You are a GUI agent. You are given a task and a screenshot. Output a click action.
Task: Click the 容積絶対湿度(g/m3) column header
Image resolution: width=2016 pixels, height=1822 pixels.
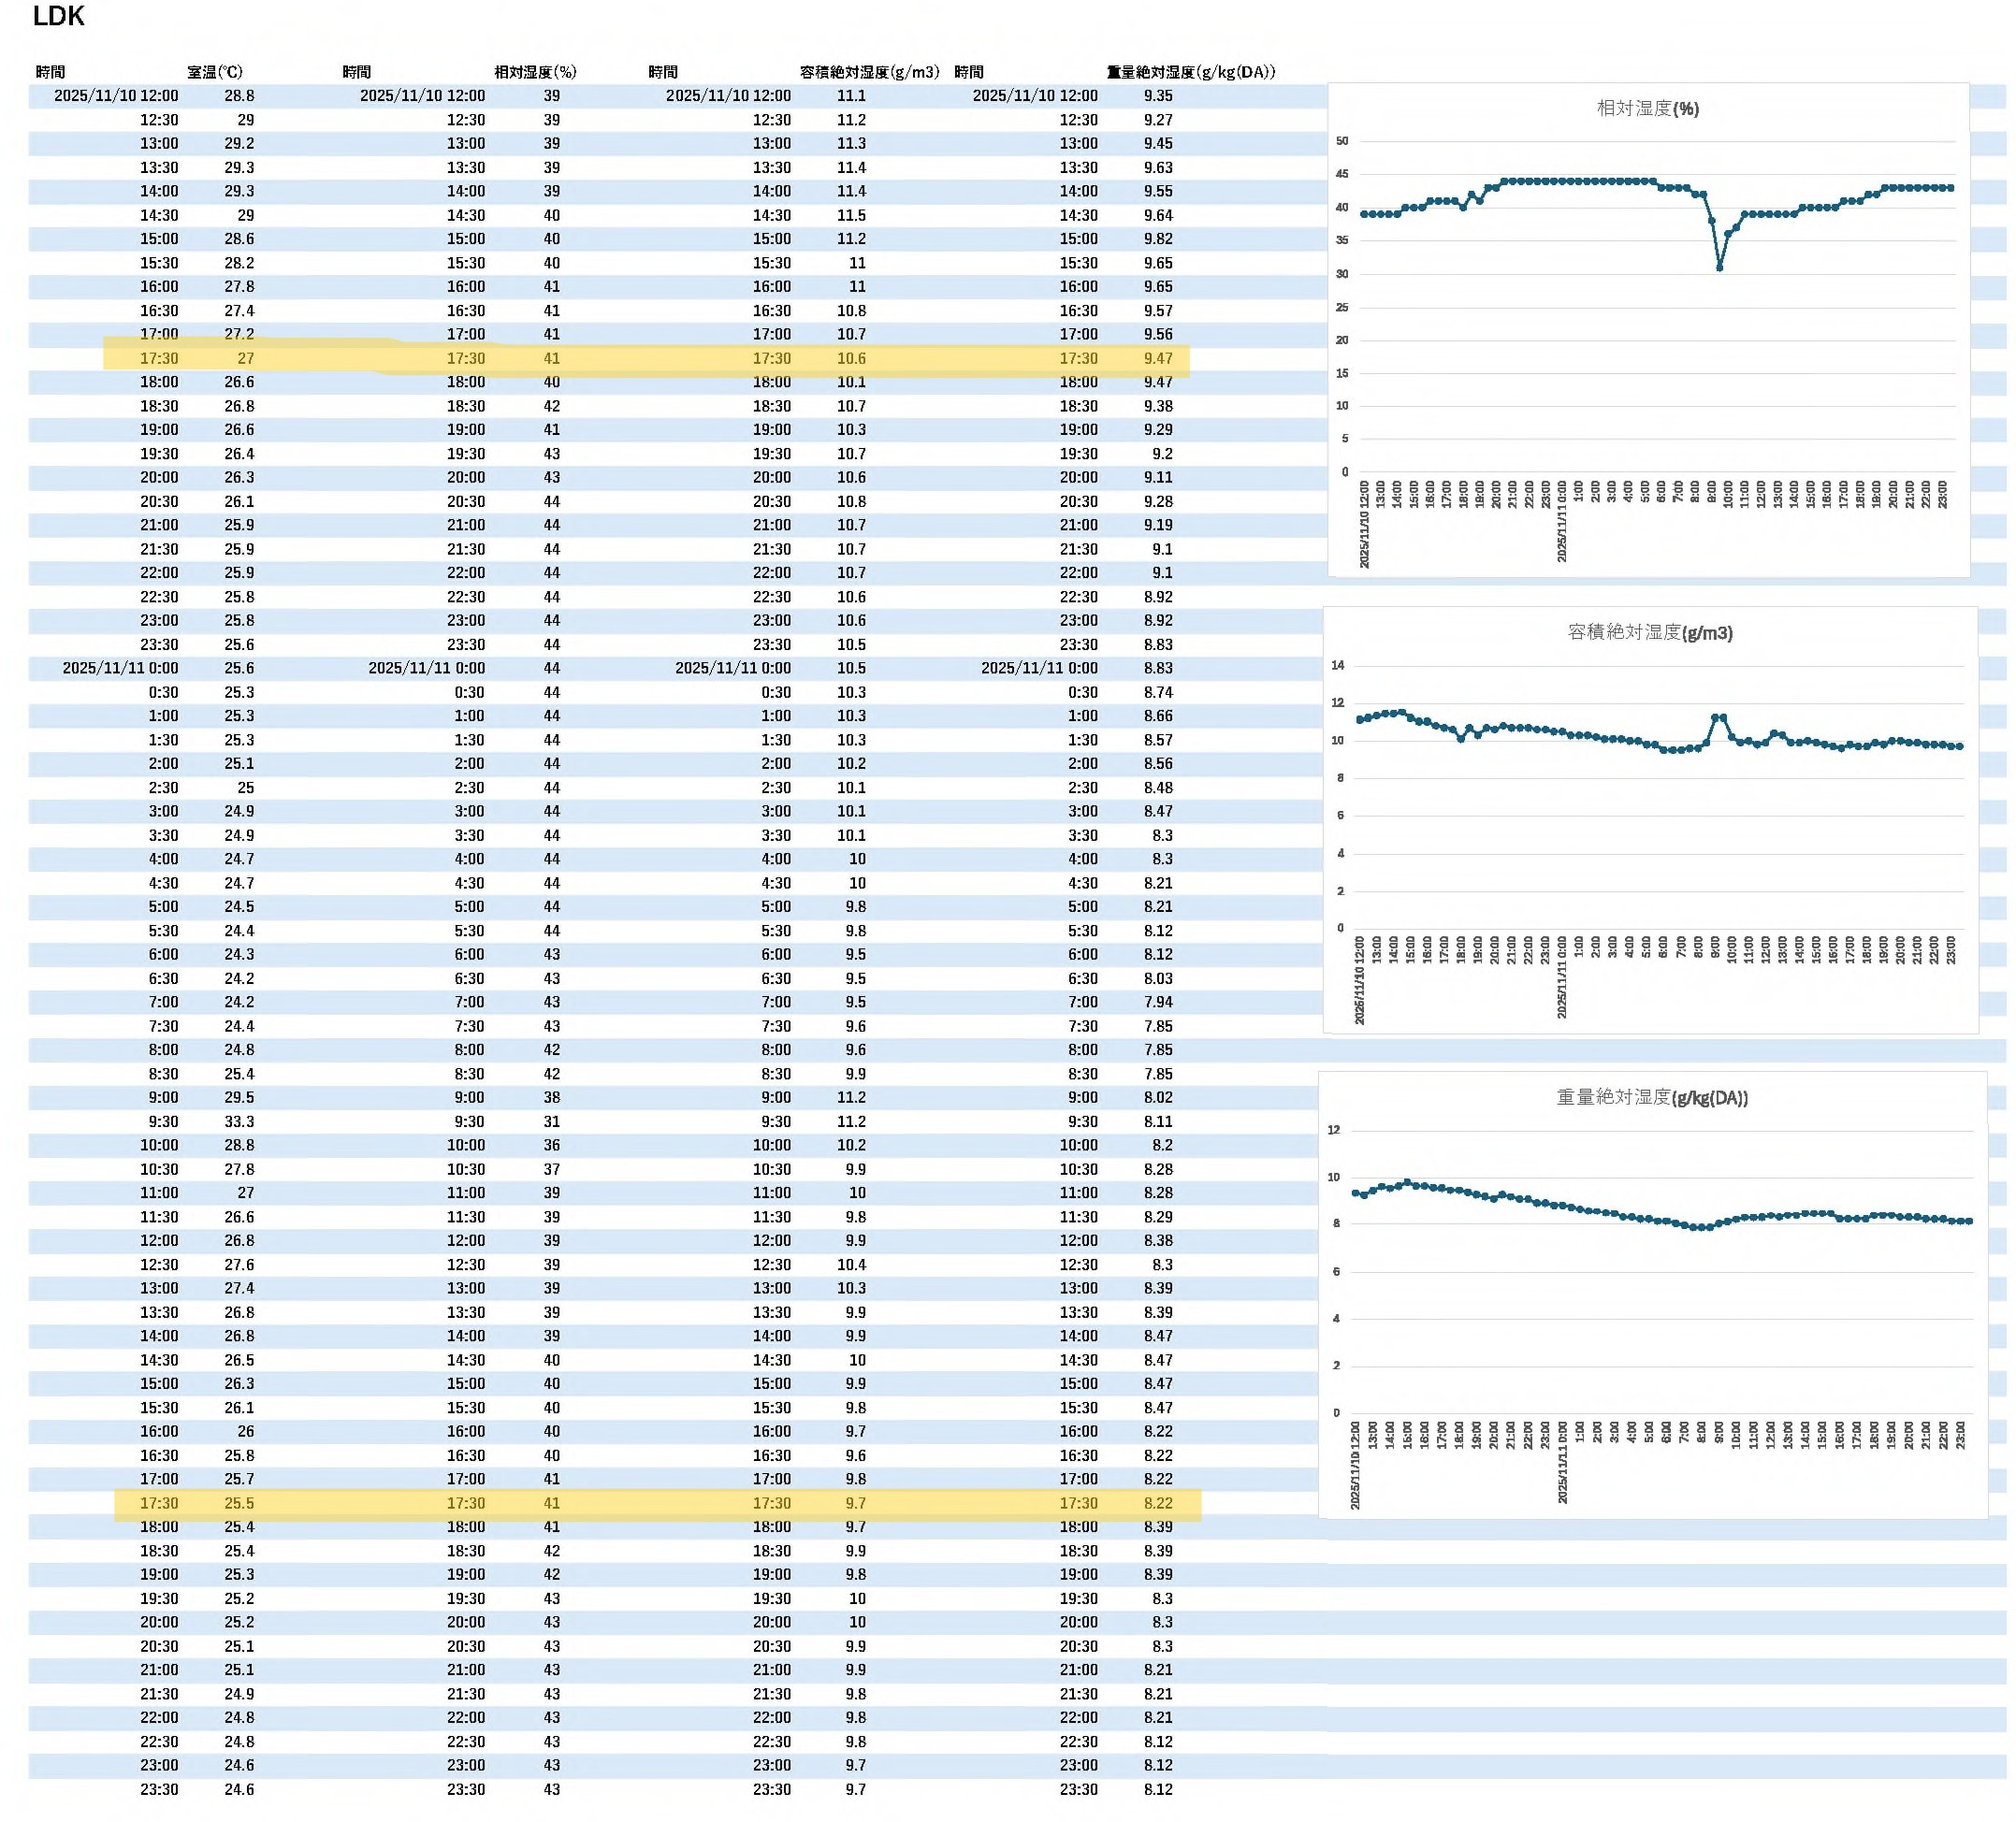tap(869, 72)
